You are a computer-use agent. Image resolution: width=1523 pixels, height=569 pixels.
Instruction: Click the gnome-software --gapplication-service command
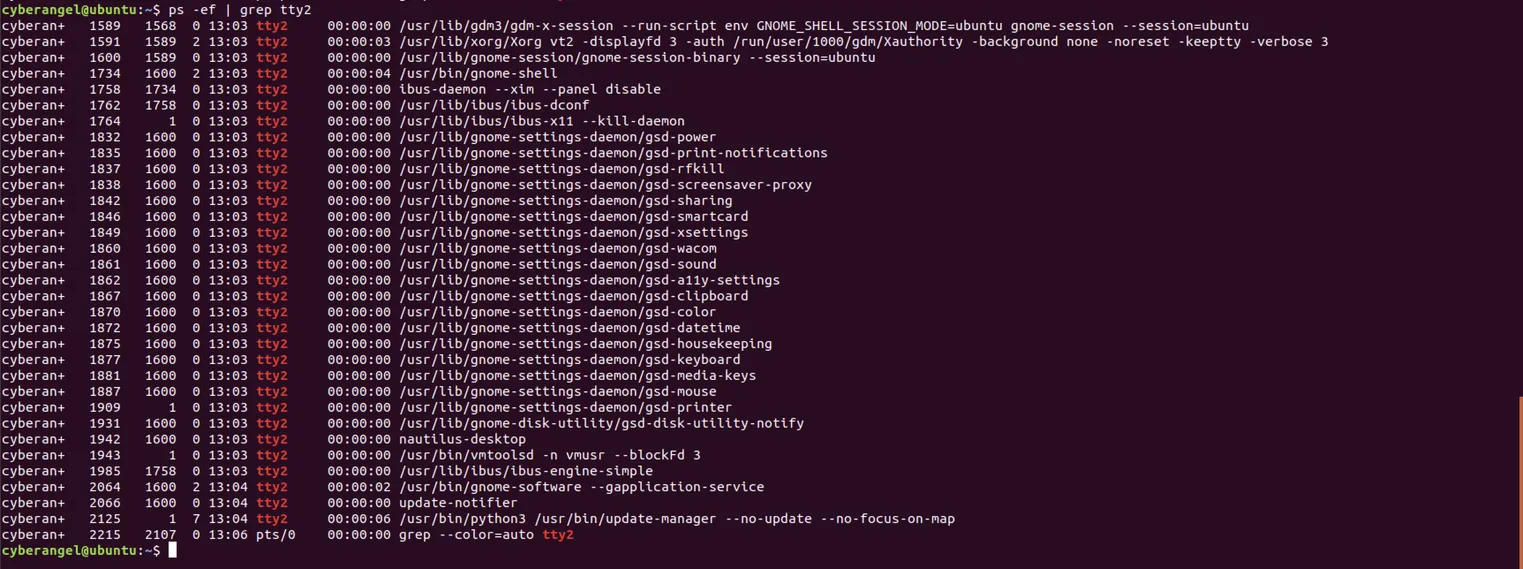pos(581,487)
